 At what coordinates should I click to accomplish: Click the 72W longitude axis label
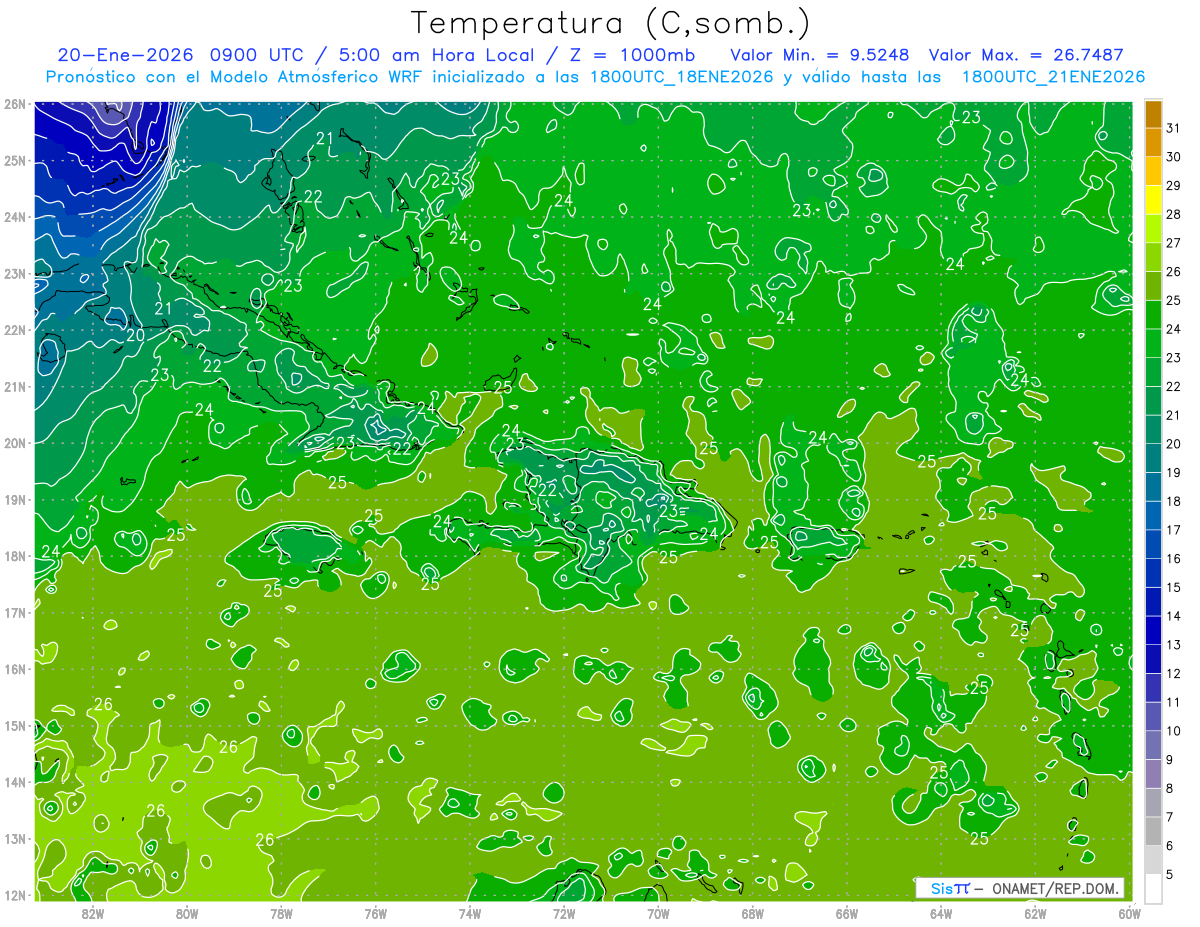tap(564, 913)
